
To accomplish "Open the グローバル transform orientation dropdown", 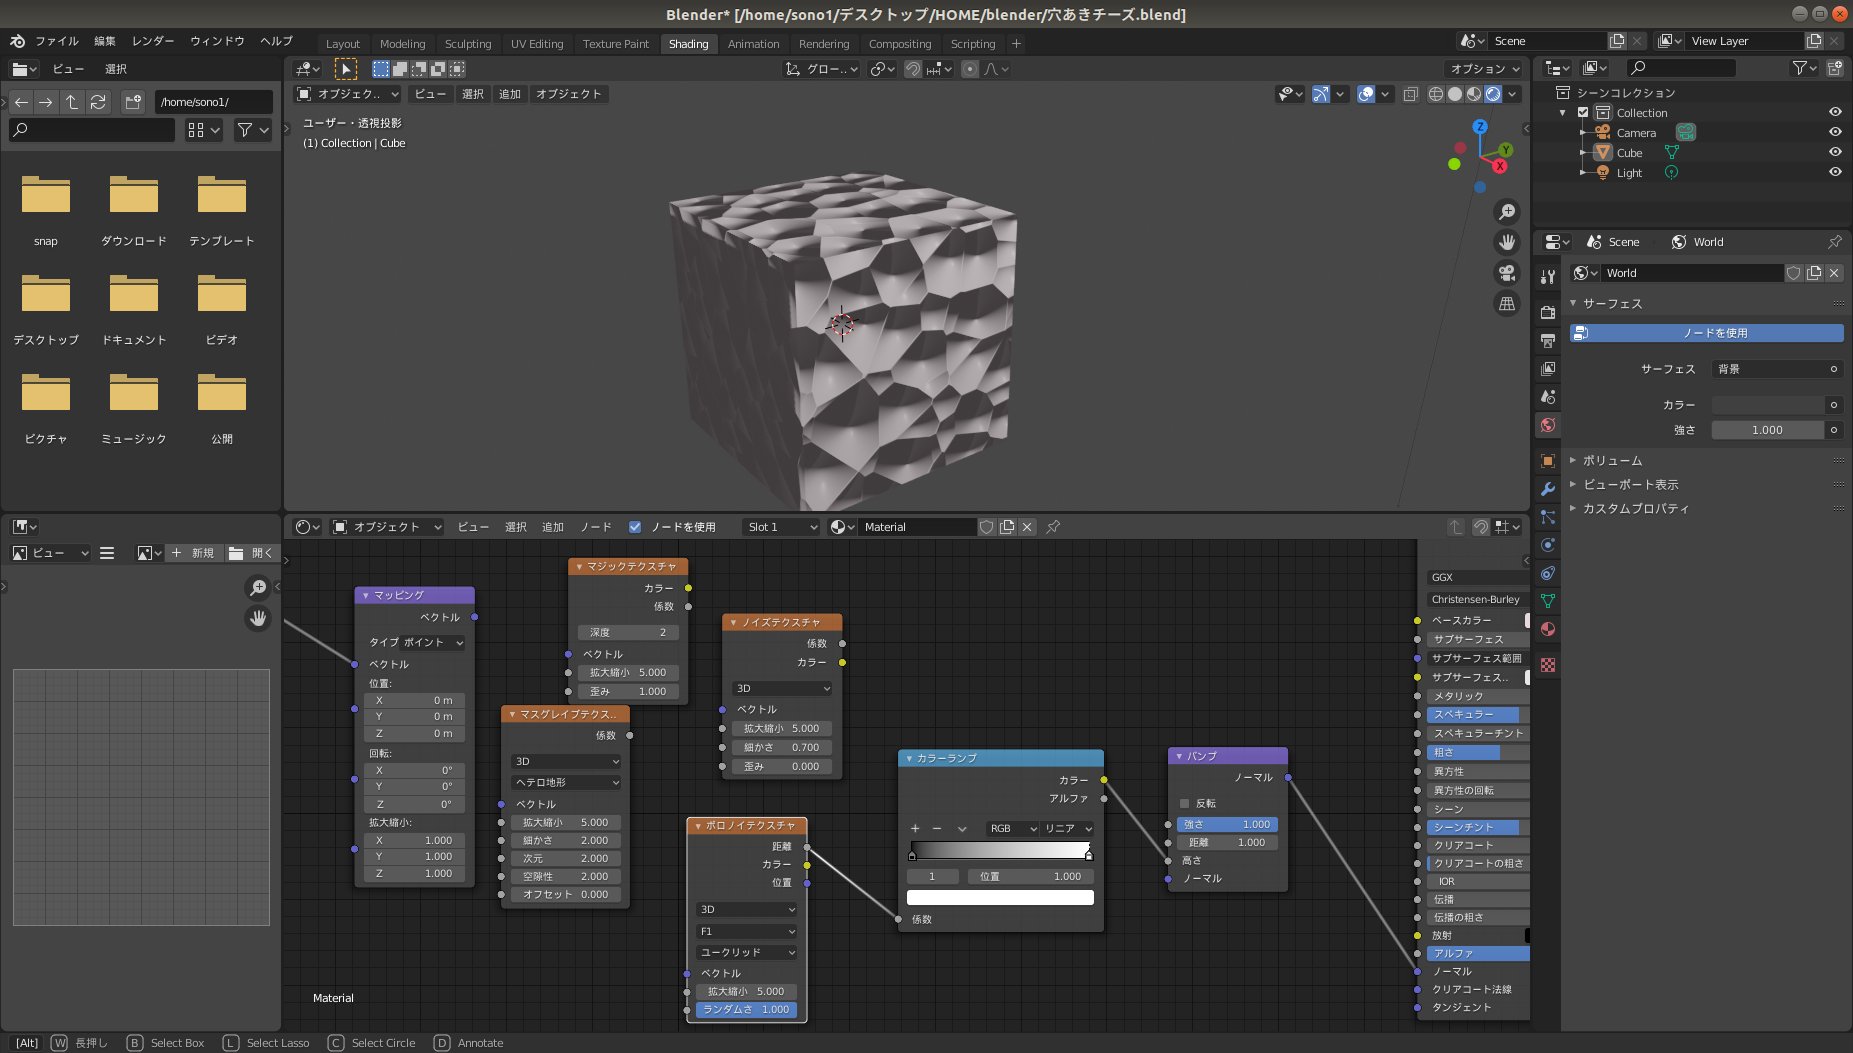I will 822,69.
